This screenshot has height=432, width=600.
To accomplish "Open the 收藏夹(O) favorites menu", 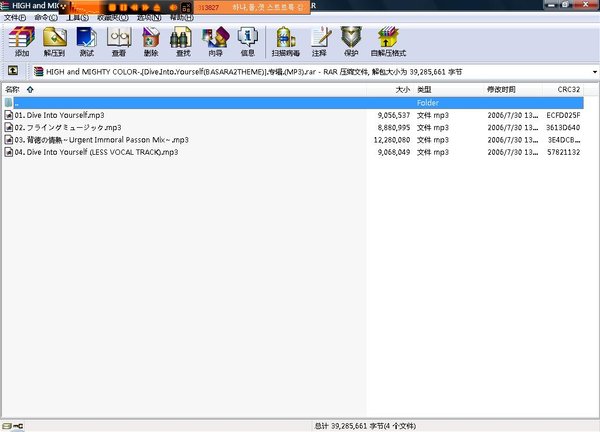I will coord(112,18).
